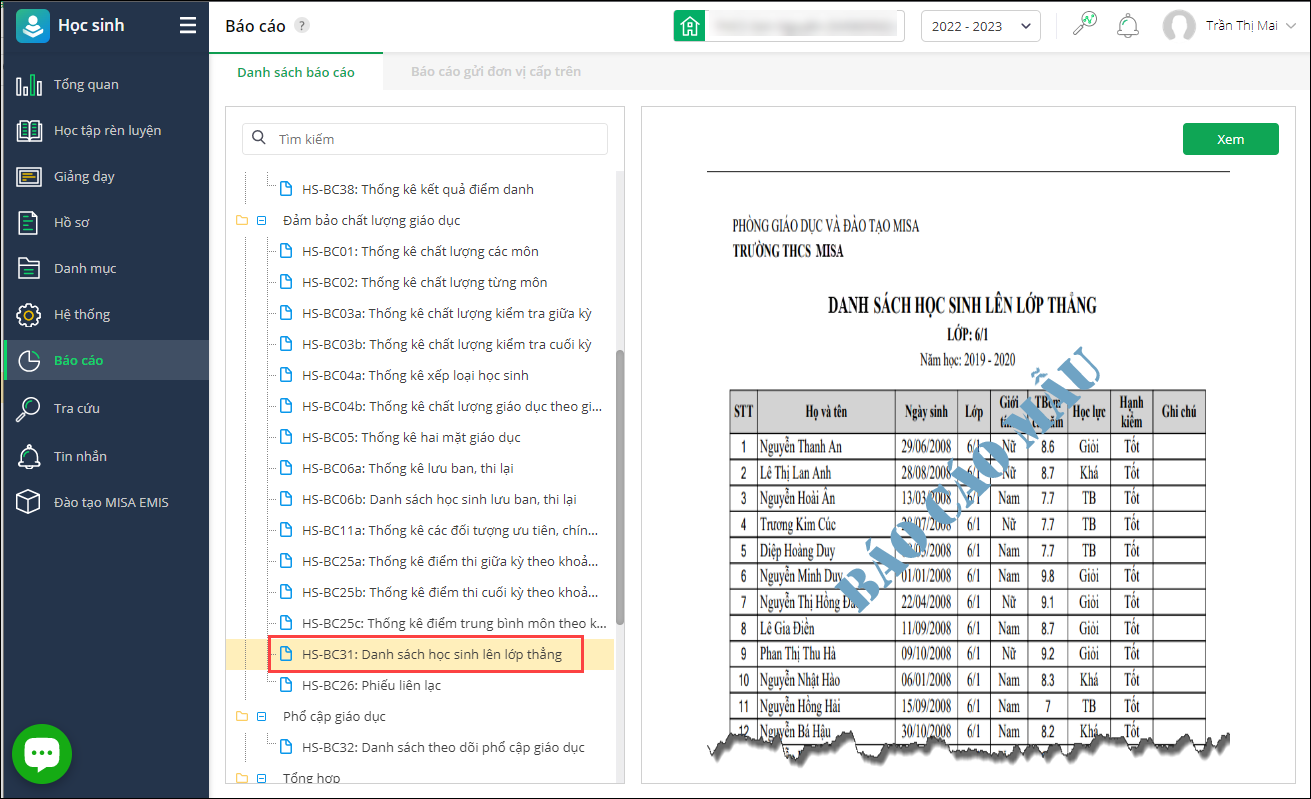Switch to Báo cáo gửi đơn vị cấp trên tab

click(x=496, y=72)
